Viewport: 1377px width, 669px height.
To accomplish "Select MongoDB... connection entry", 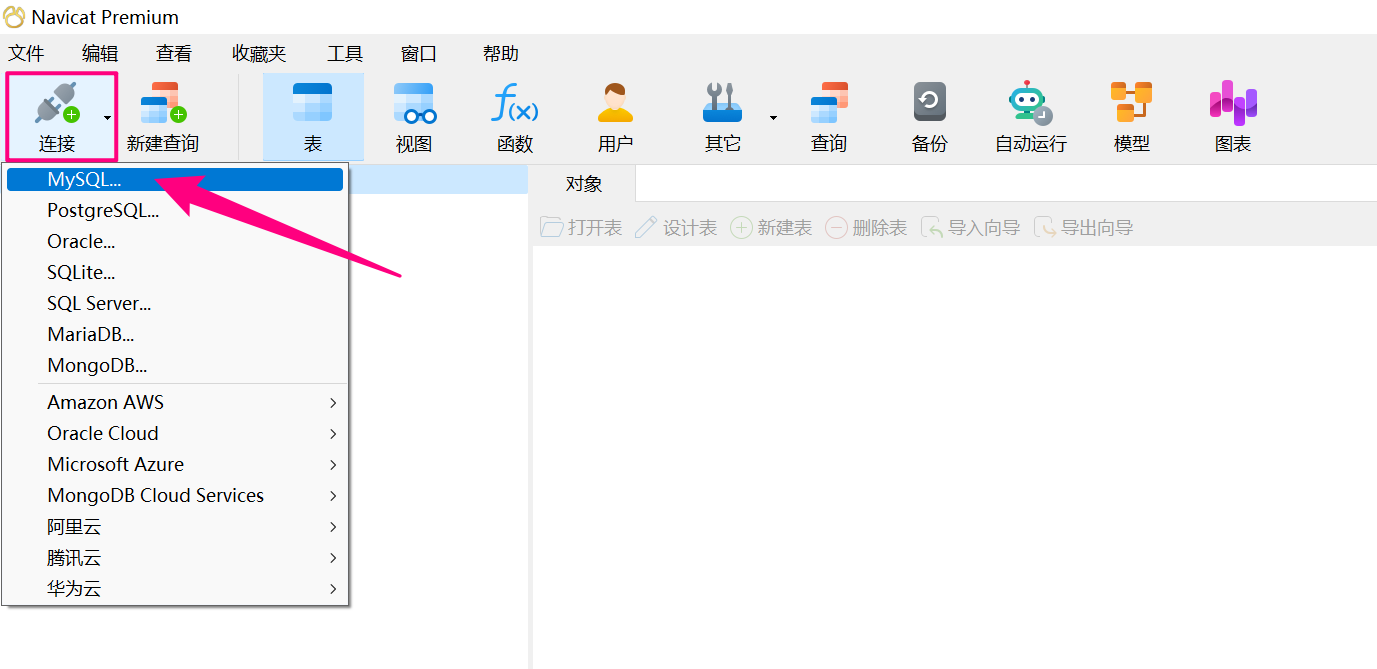I will [97, 366].
